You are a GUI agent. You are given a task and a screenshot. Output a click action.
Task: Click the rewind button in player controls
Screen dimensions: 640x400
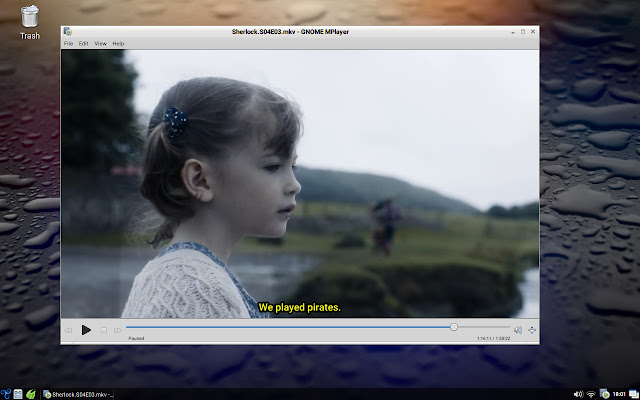tap(69, 330)
